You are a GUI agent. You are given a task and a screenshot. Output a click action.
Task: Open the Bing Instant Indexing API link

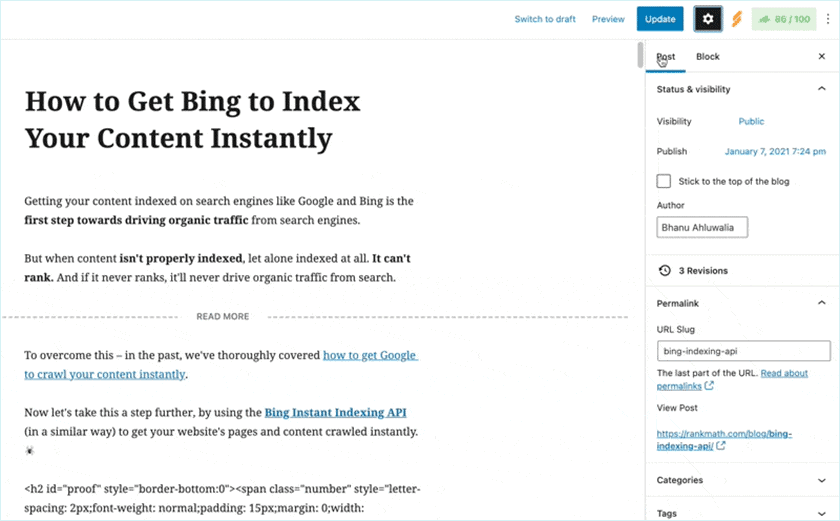point(335,412)
